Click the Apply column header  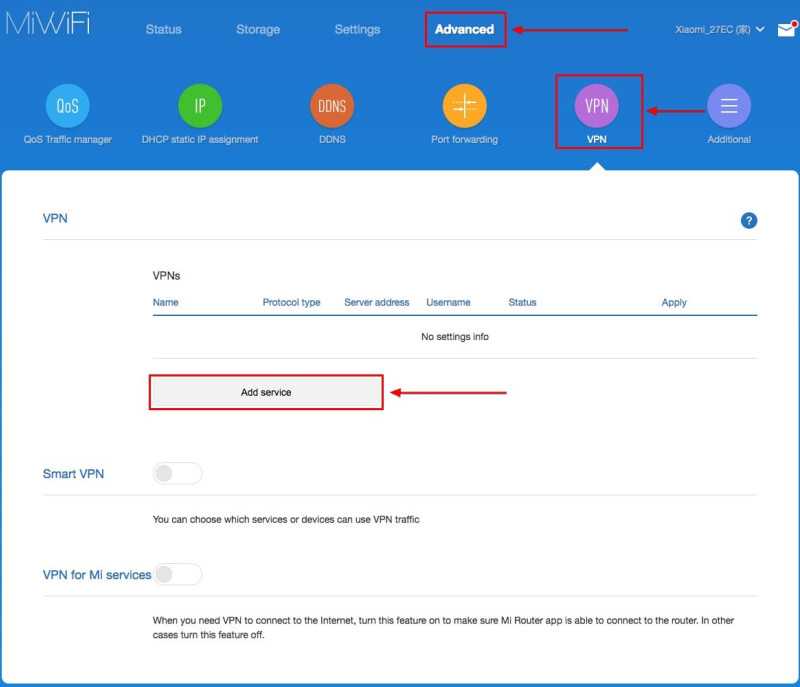[x=673, y=302]
